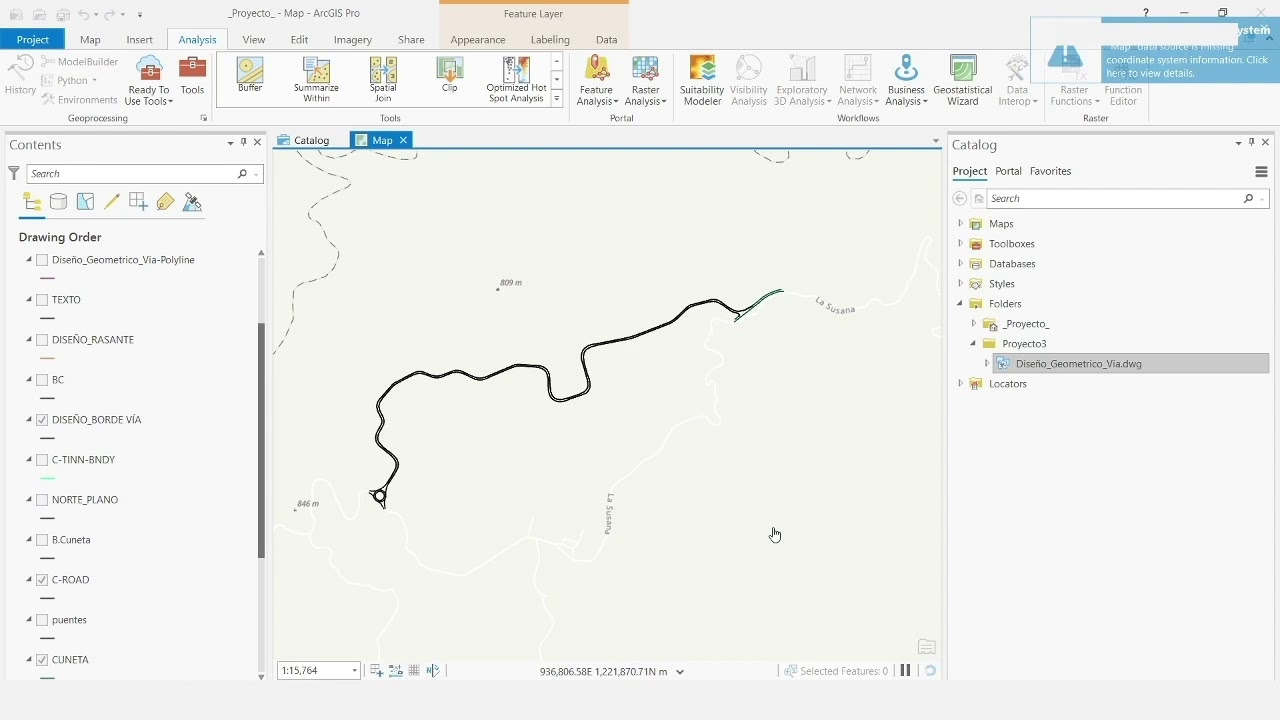Open the geoprocessing History
The image size is (1280, 720).
(20, 77)
